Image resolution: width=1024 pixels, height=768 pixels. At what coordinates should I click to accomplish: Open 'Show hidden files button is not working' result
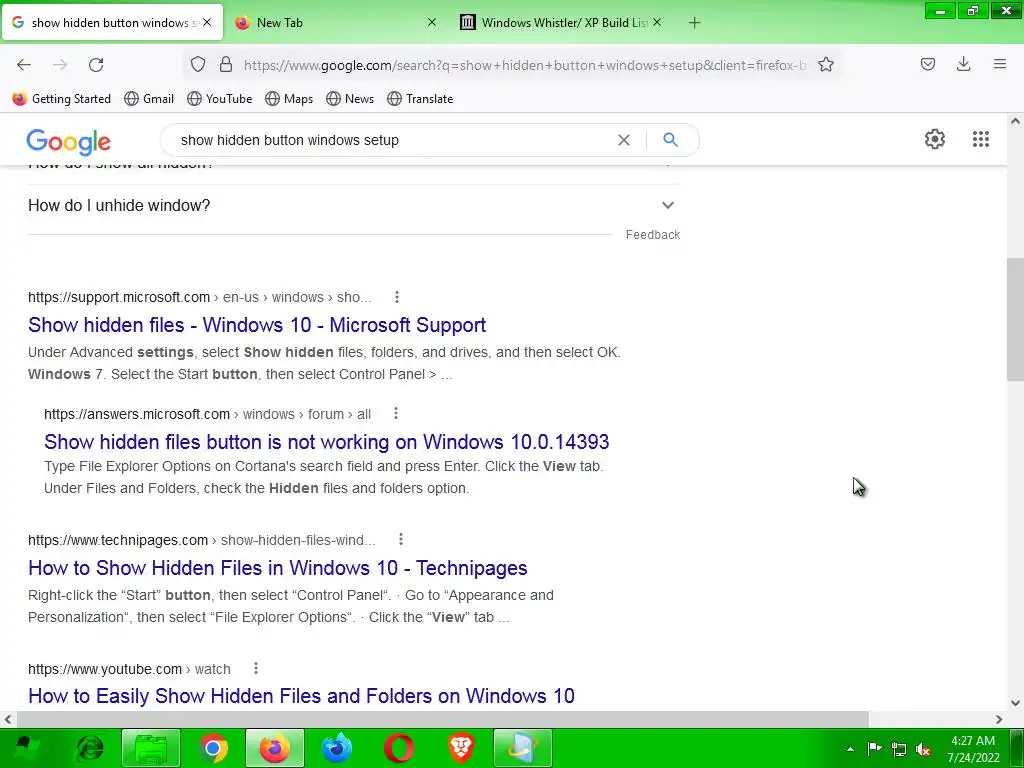327,441
